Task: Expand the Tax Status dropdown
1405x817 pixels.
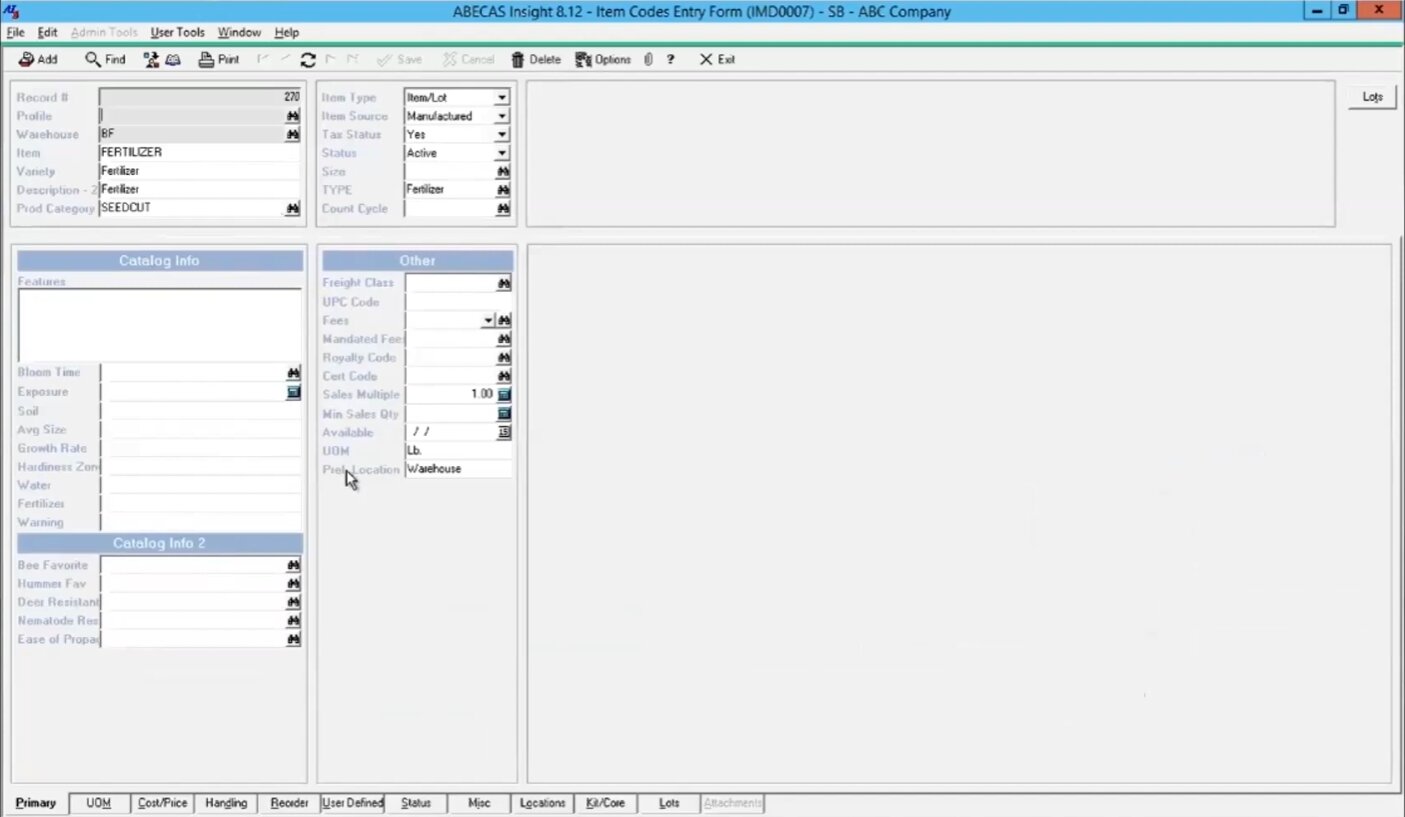Action: point(502,135)
